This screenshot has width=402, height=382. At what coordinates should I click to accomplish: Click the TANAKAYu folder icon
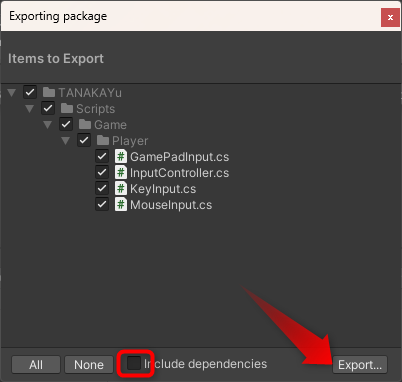click(x=49, y=92)
